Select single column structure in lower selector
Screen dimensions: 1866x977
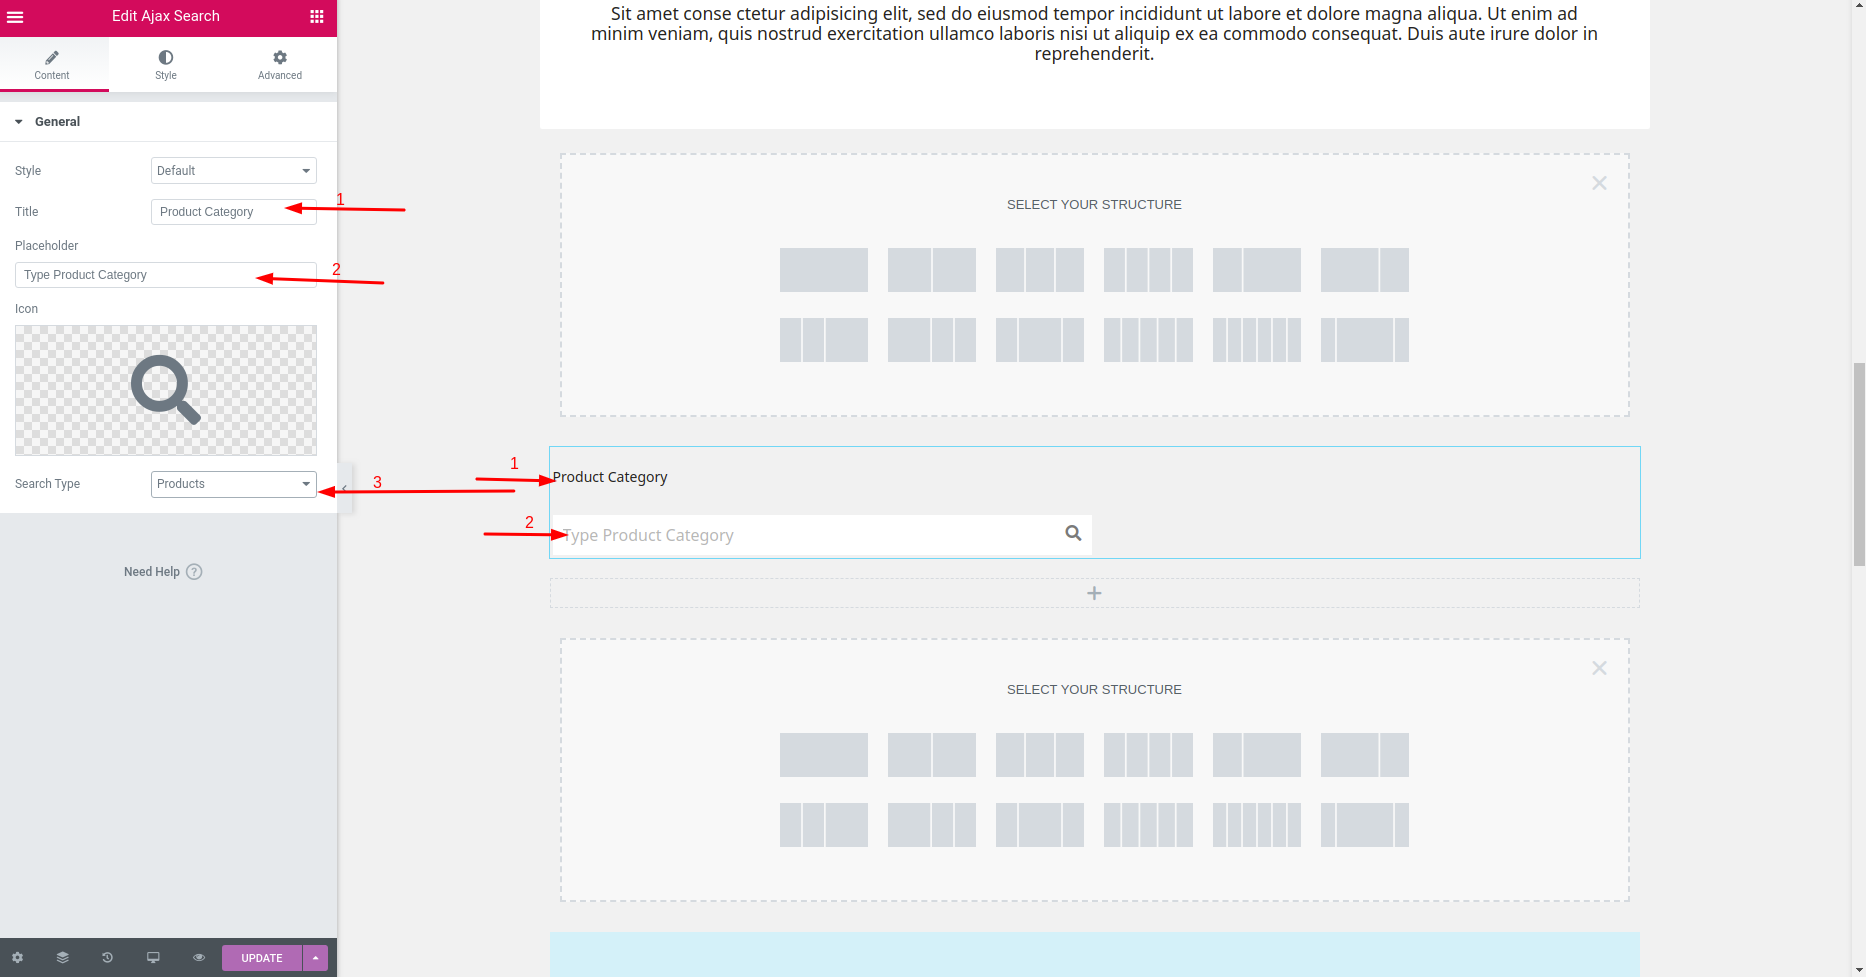coord(824,755)
